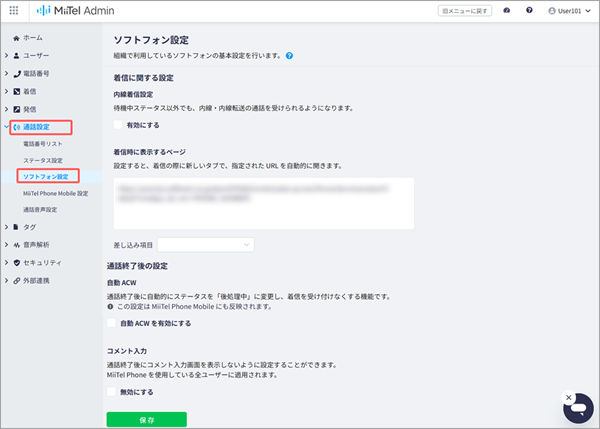The image size is (600, 429).
Task: Click the 通話終了後の設定 section heading
Action: 137,266
